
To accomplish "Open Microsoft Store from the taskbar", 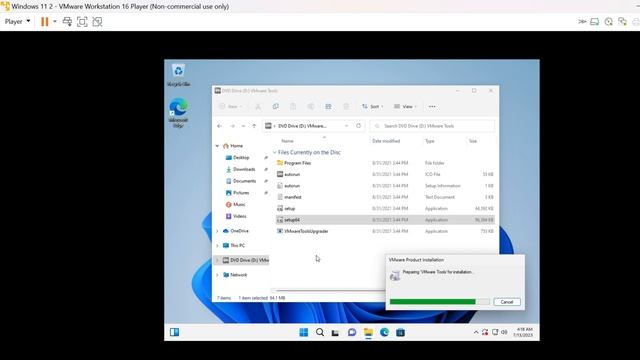I will tap(400, 333).
